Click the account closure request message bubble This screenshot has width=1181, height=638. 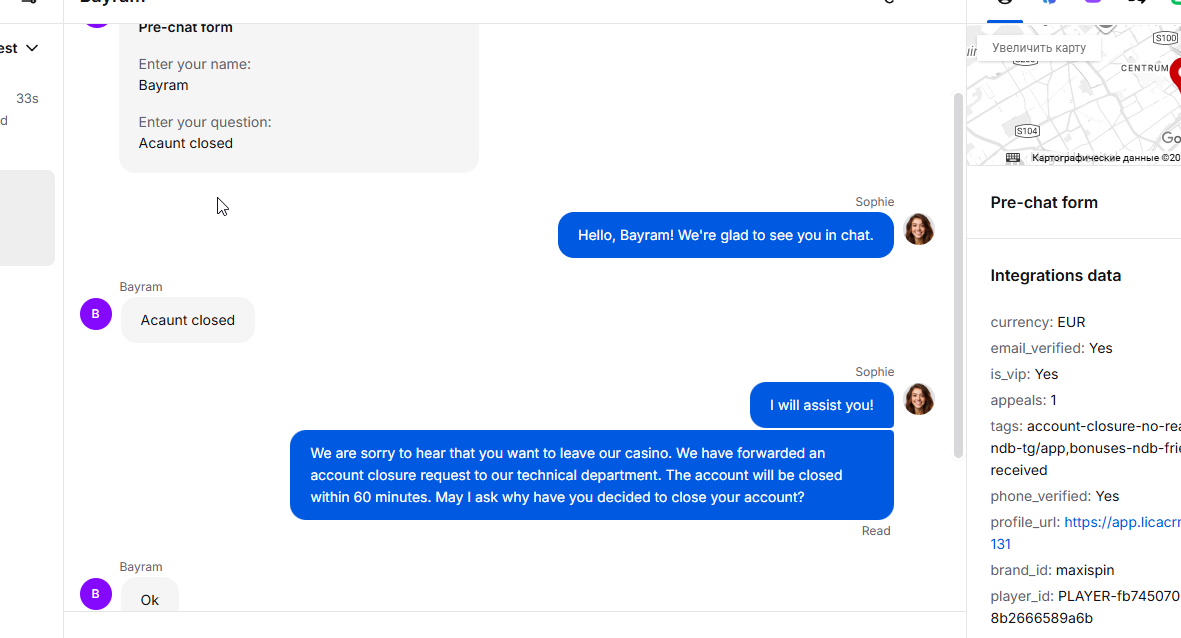[591, 475]
